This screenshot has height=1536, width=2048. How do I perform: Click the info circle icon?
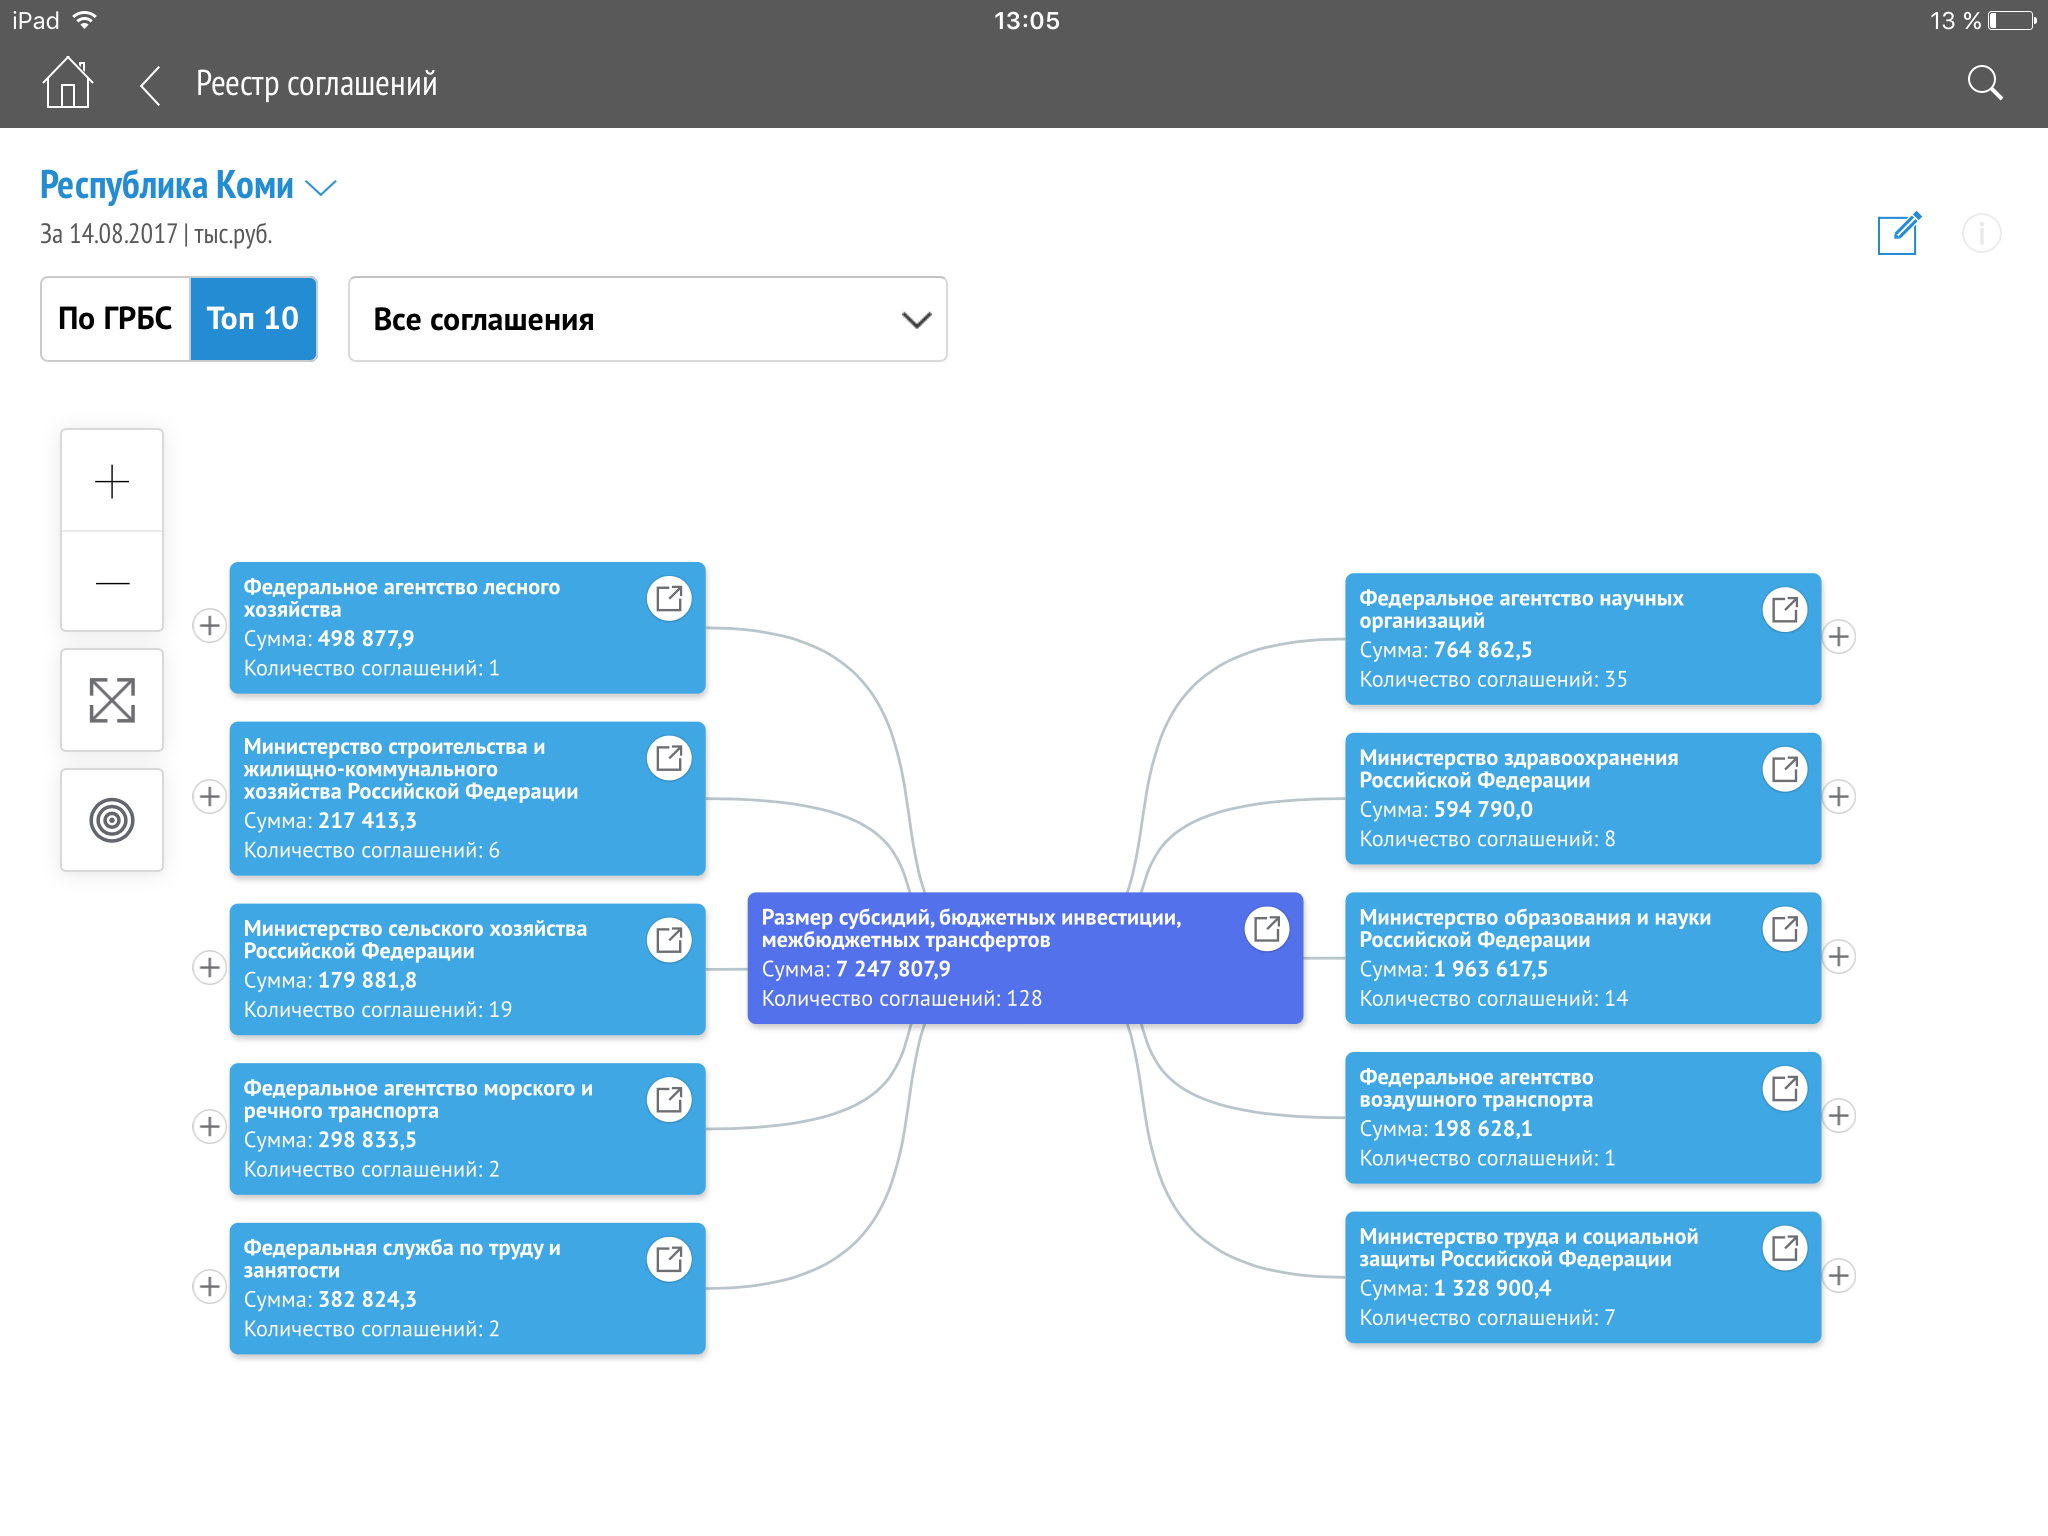[x=1981, y=233]
